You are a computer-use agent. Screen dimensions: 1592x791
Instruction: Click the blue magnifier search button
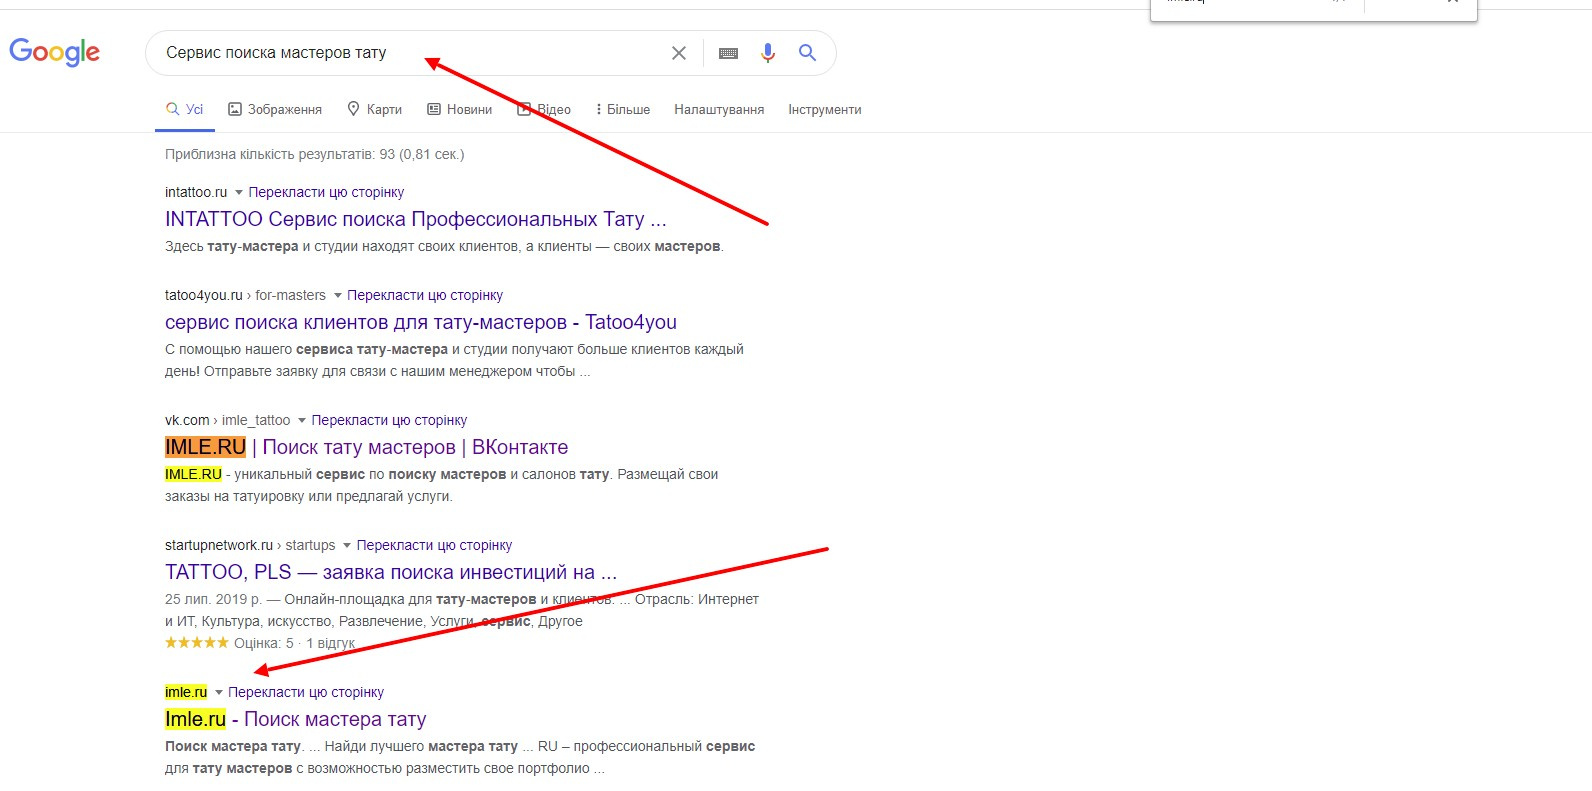click(808, 53)
